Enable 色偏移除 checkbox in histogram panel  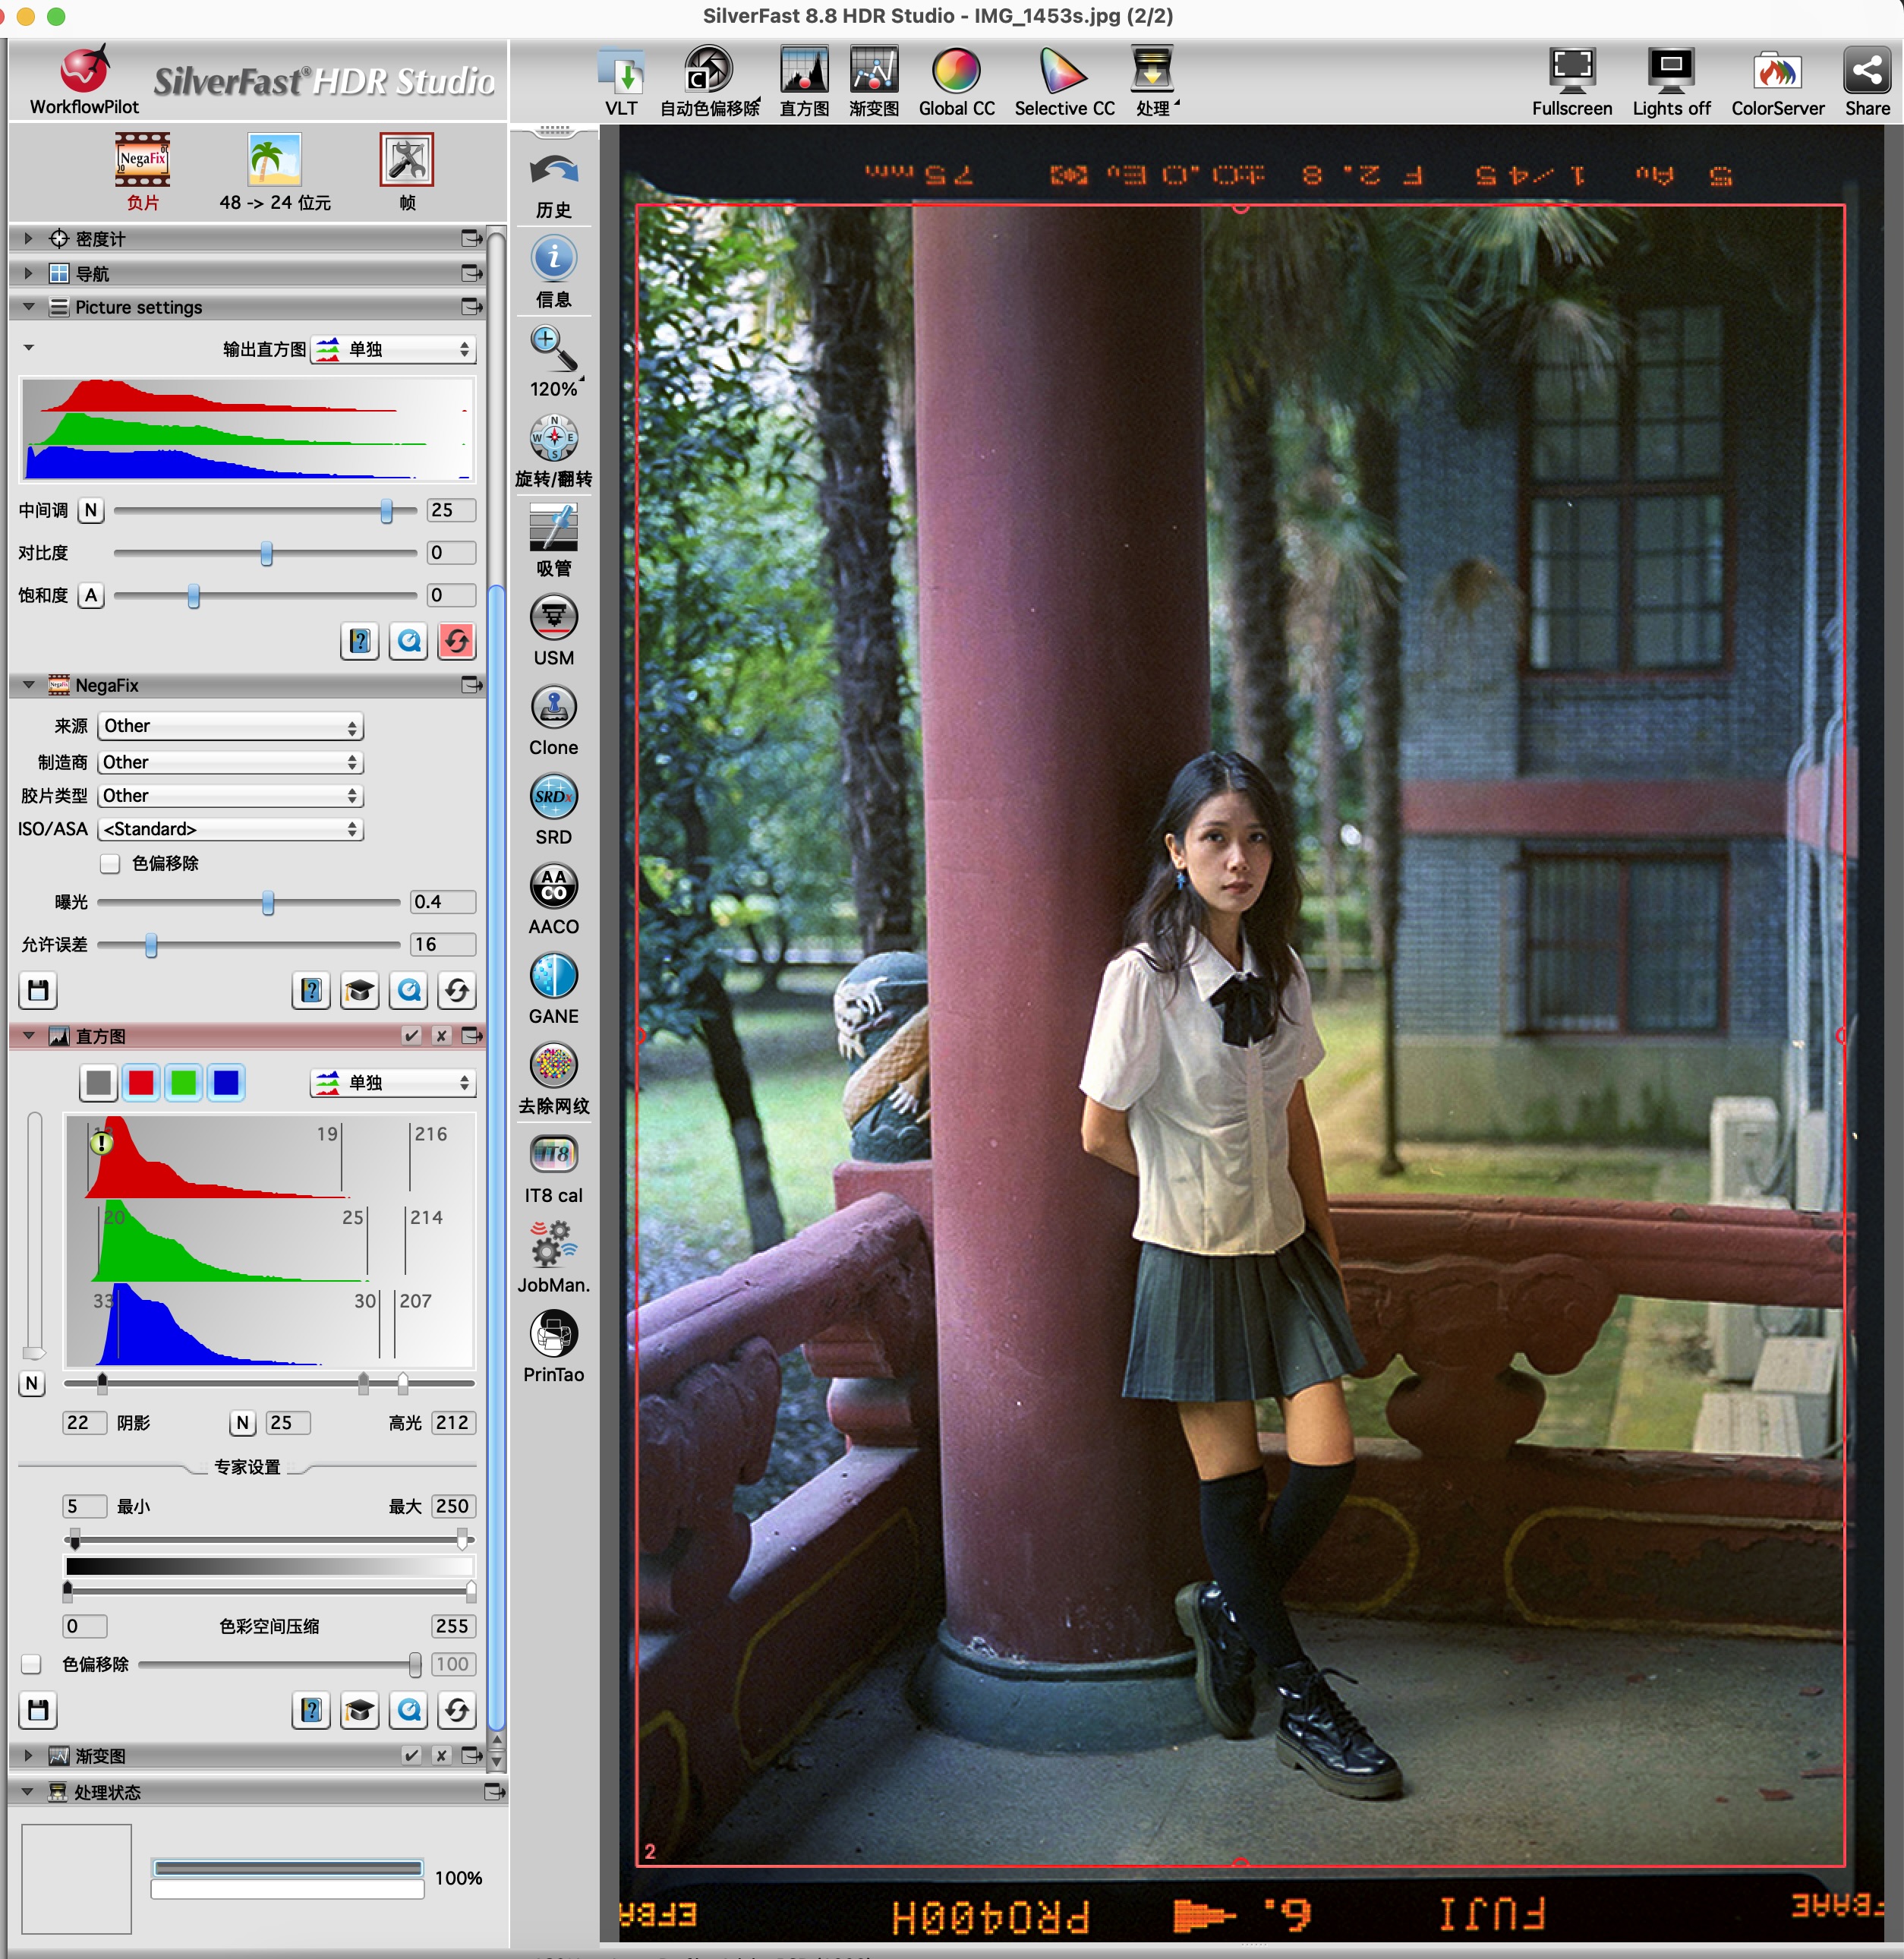tap(32, 1664)
